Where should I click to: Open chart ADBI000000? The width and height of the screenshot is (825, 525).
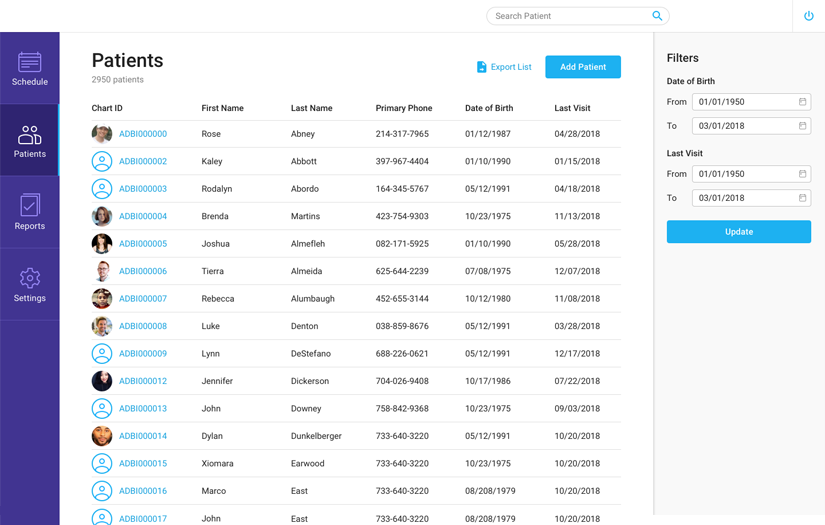tap(143, 134)
